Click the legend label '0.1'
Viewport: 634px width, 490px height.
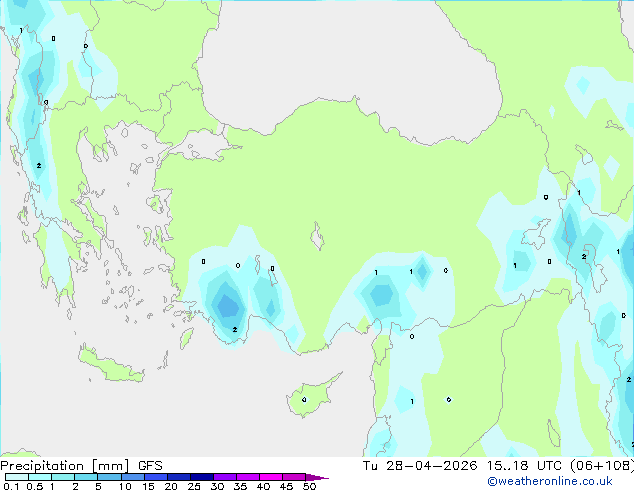[x=11, y=486]
